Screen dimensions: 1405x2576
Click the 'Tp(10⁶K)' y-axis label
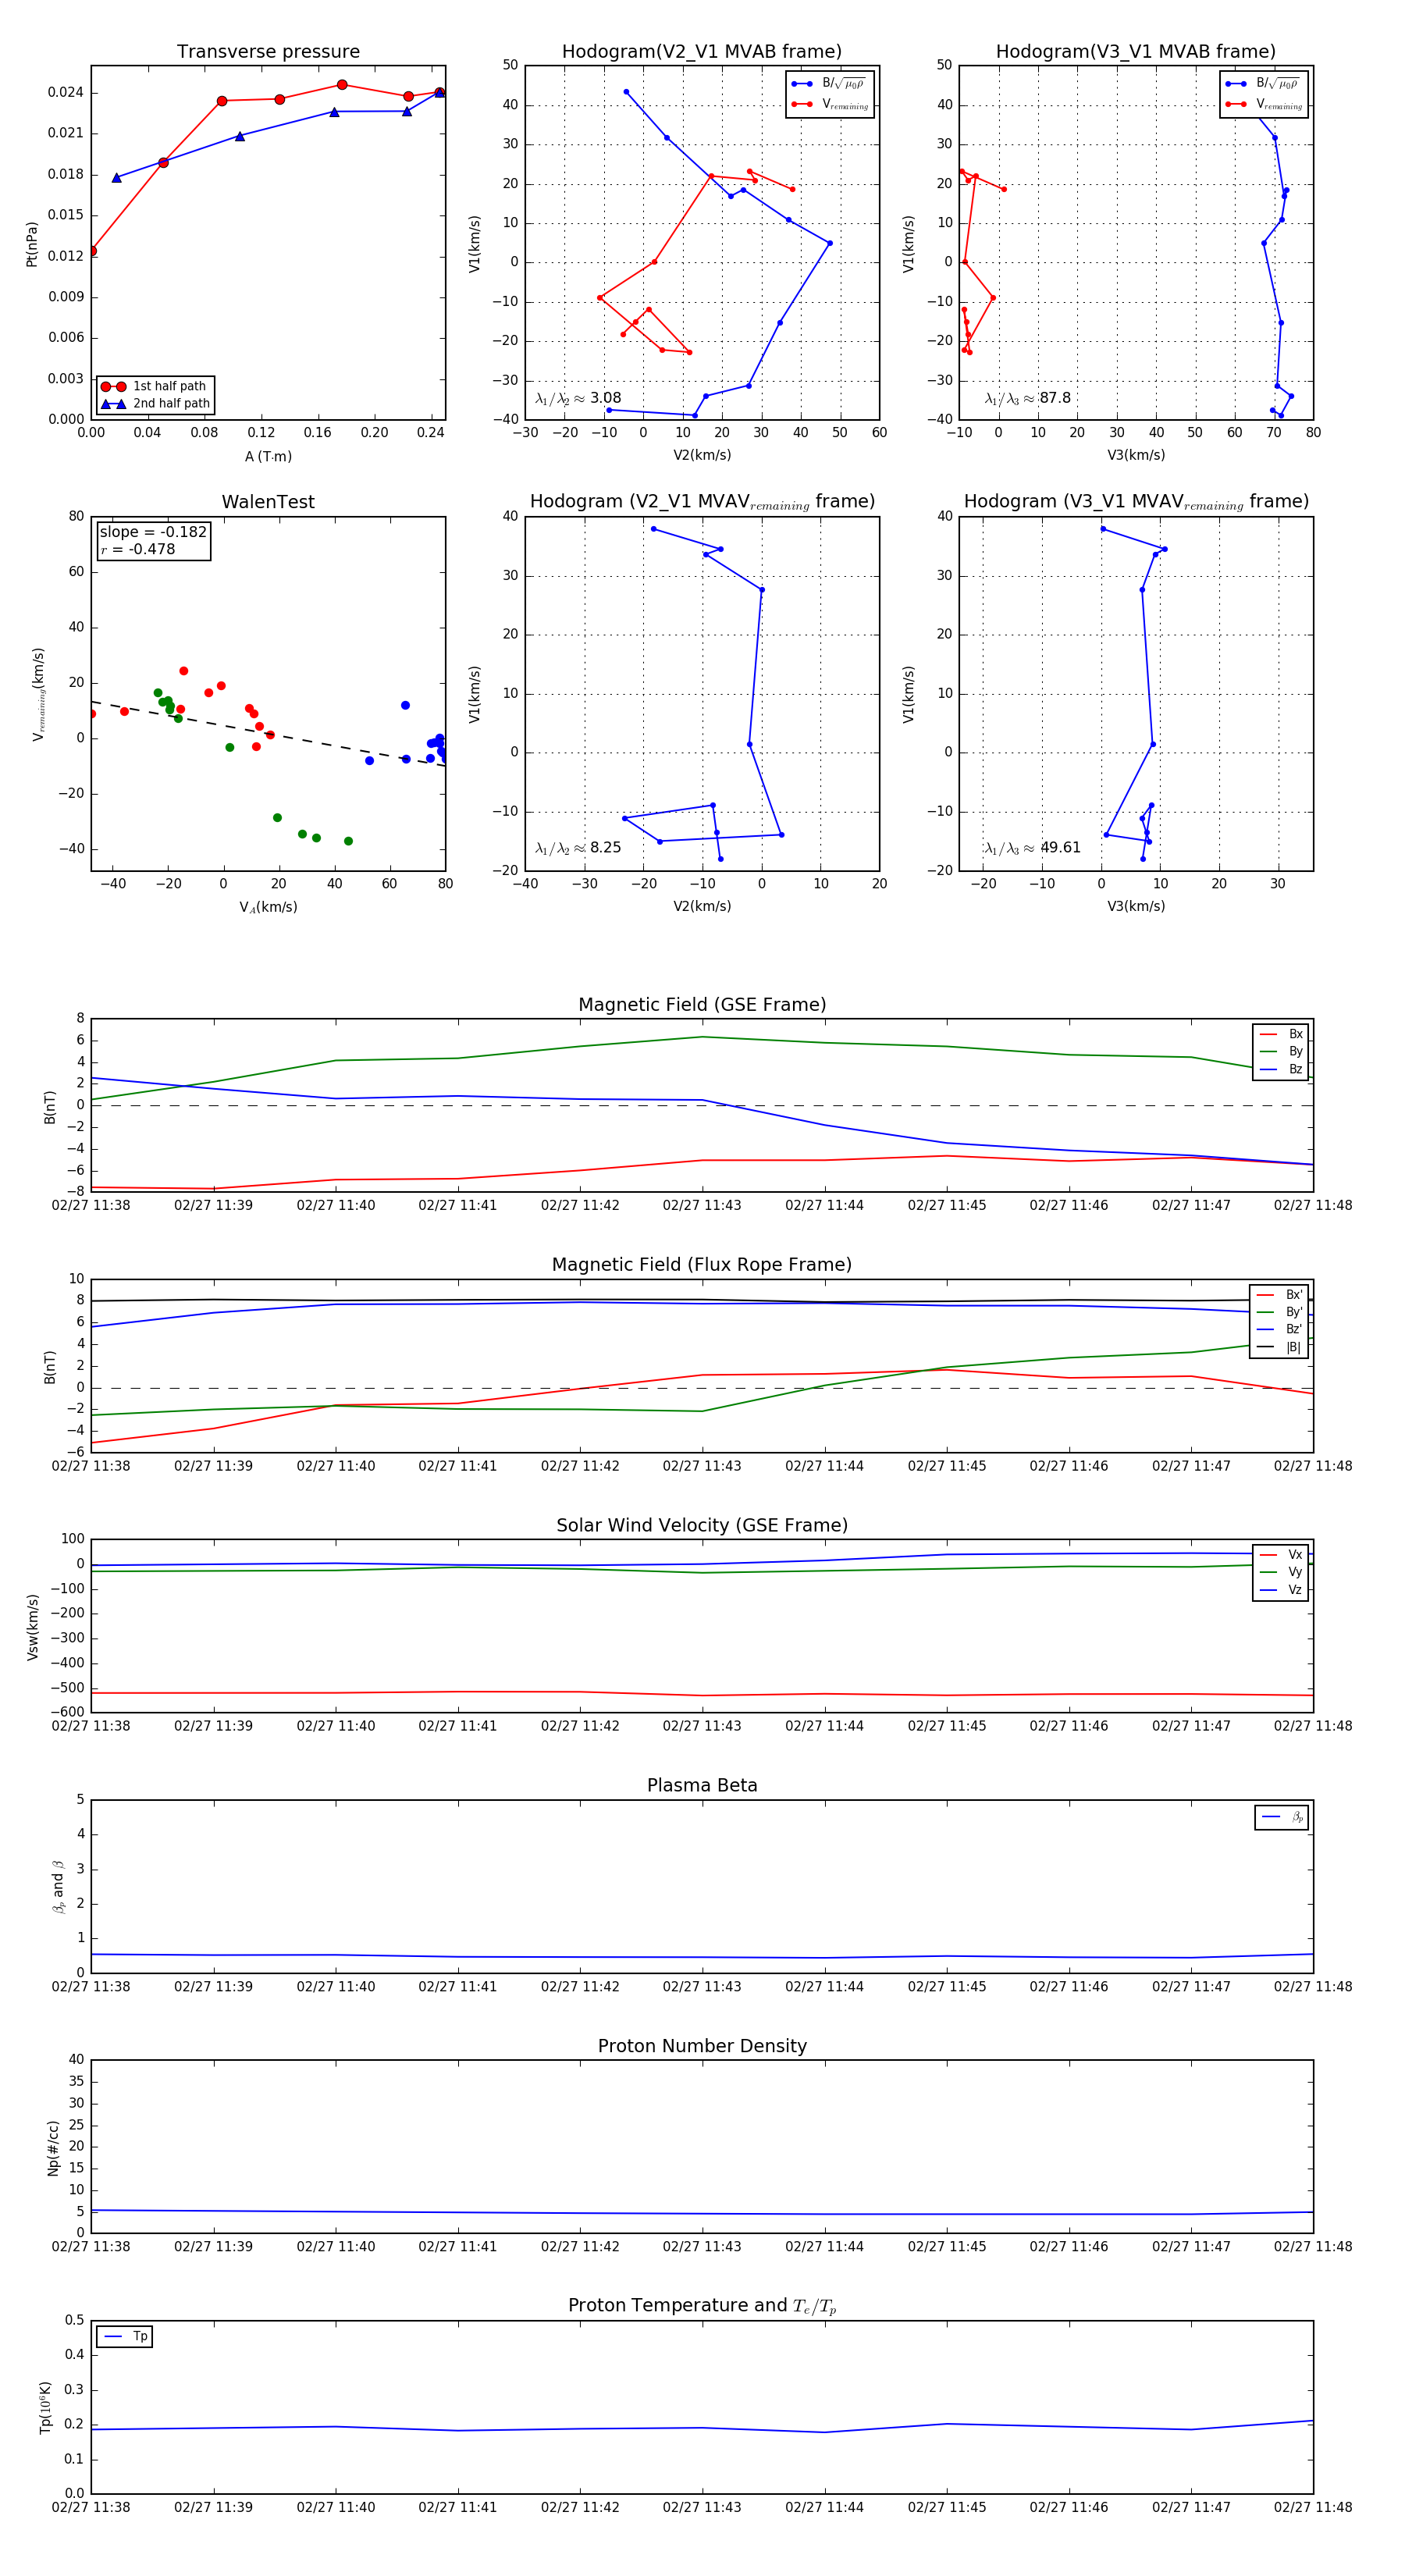click(x=46, y=2407)
